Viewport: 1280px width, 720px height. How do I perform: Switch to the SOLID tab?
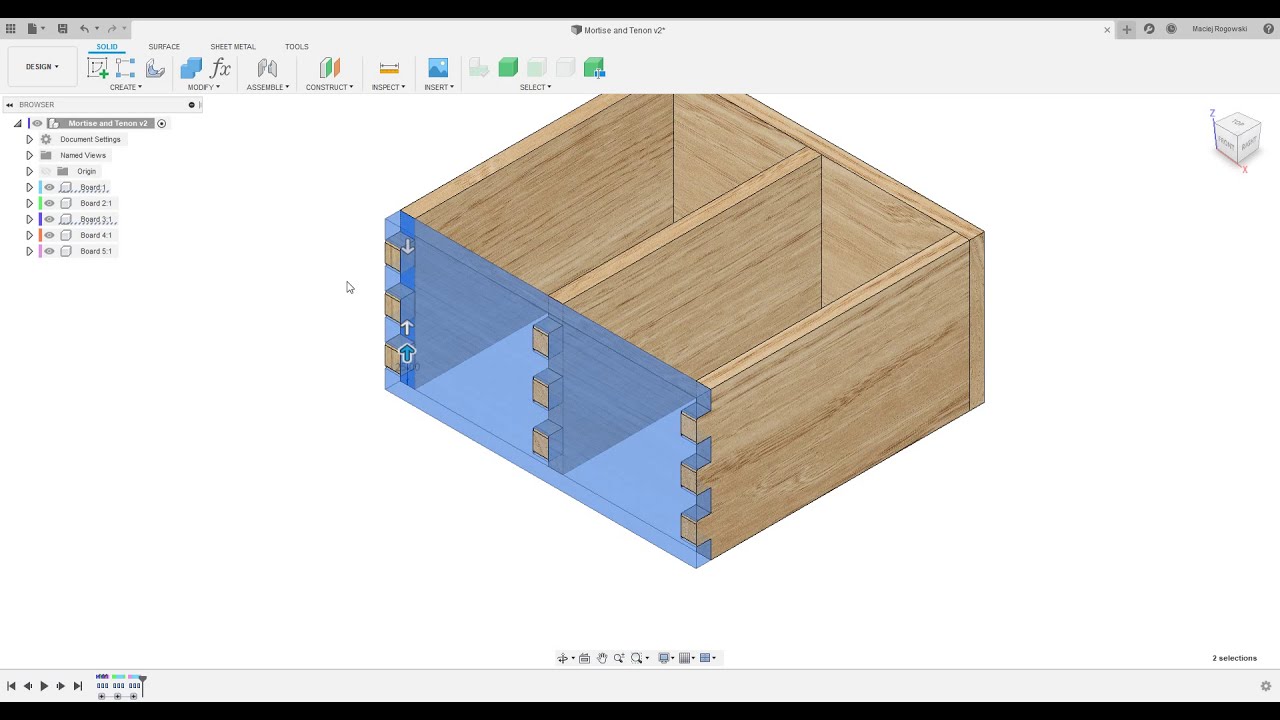(107, 47)
